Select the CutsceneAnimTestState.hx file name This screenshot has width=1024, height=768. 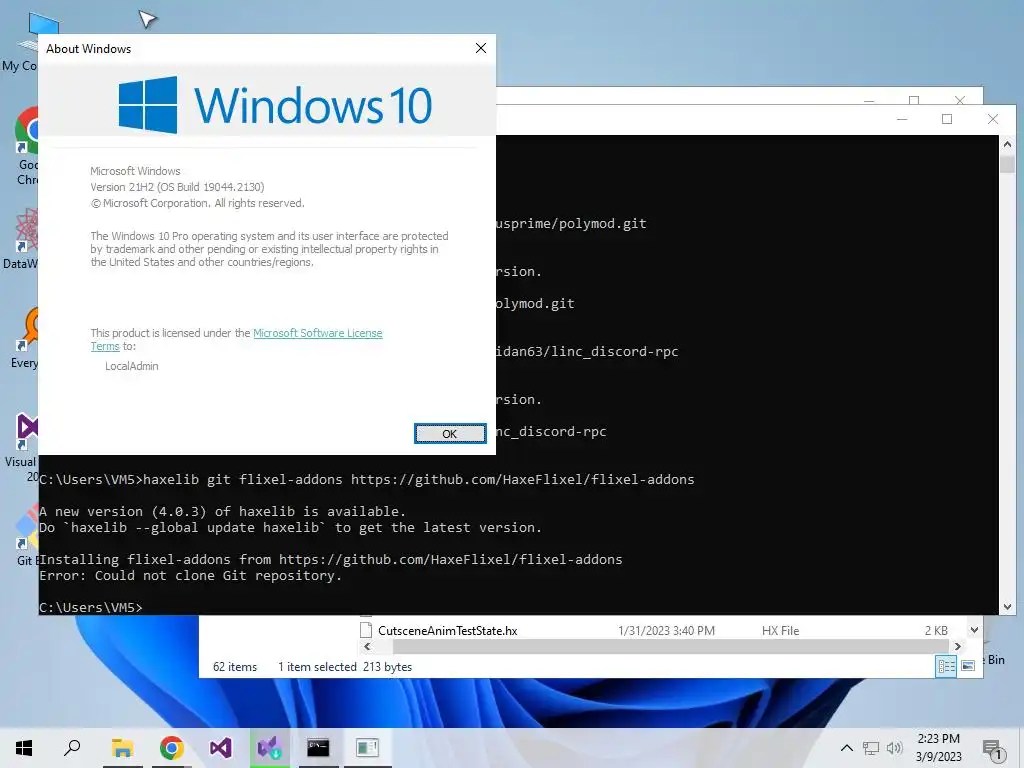pyautogui.click(x=447, y=631)
